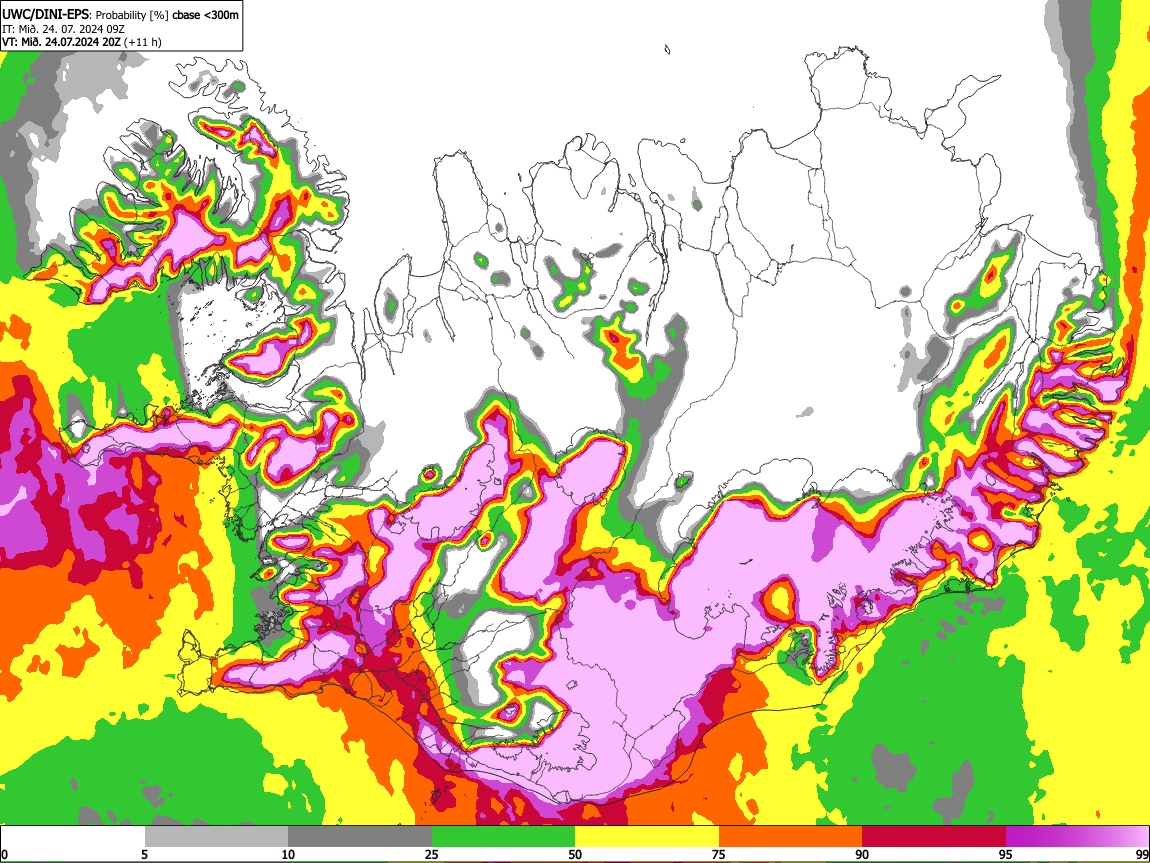Click the yellow 50–75 legend segment
The image size is (1150, 863).
(647, 837)
